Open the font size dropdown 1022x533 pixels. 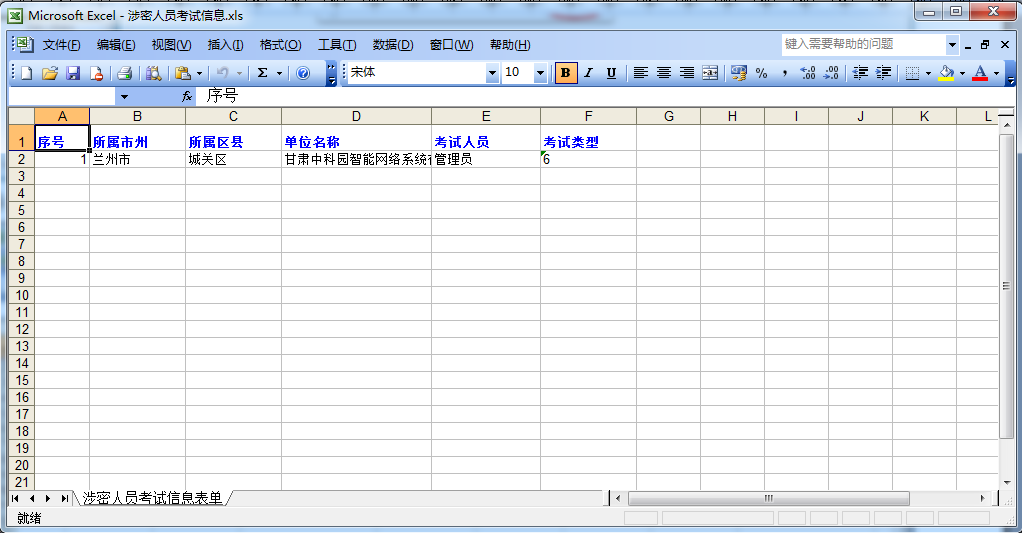540,73
